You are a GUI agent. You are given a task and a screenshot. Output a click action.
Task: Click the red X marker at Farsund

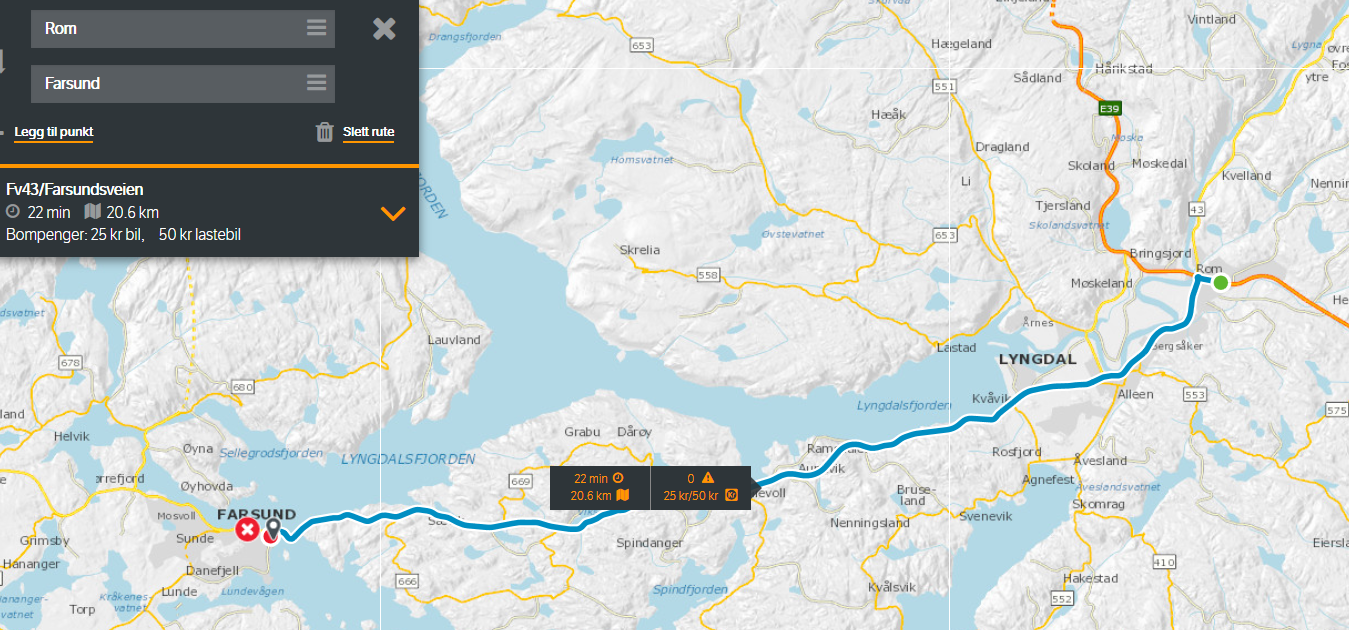(246, 529)
